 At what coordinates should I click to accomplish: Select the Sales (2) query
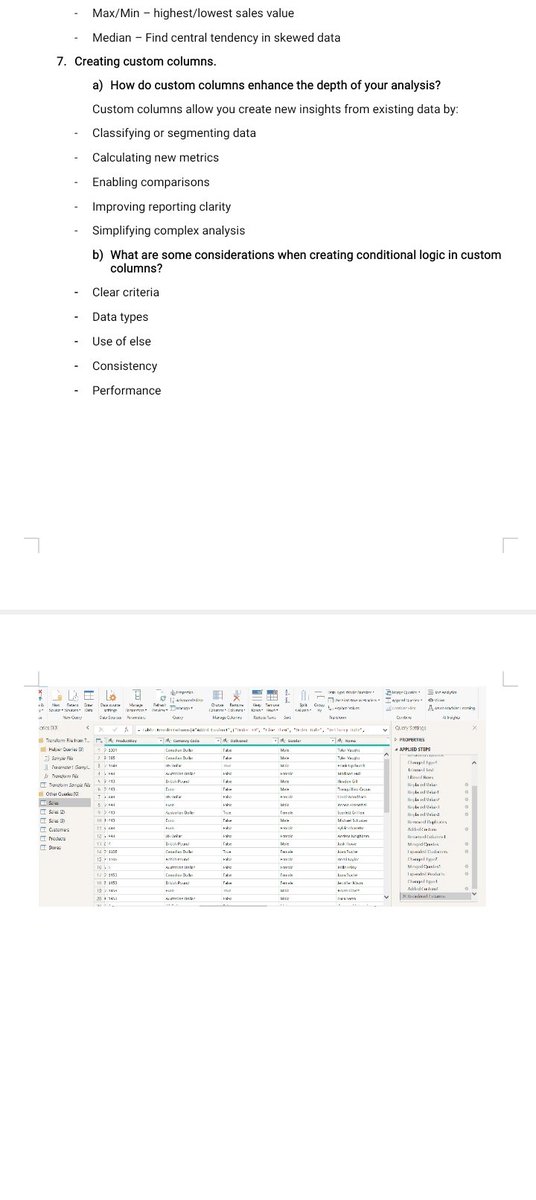[x=56, y=811]
